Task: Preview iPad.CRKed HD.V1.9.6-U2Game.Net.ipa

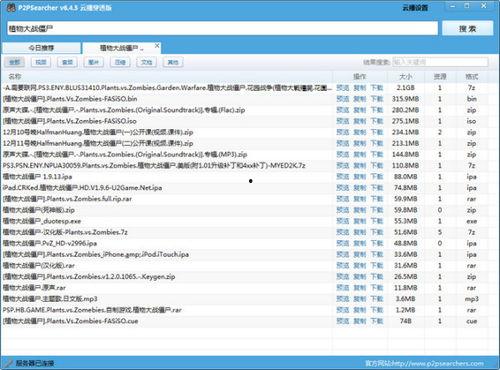Action: point(342,188)
